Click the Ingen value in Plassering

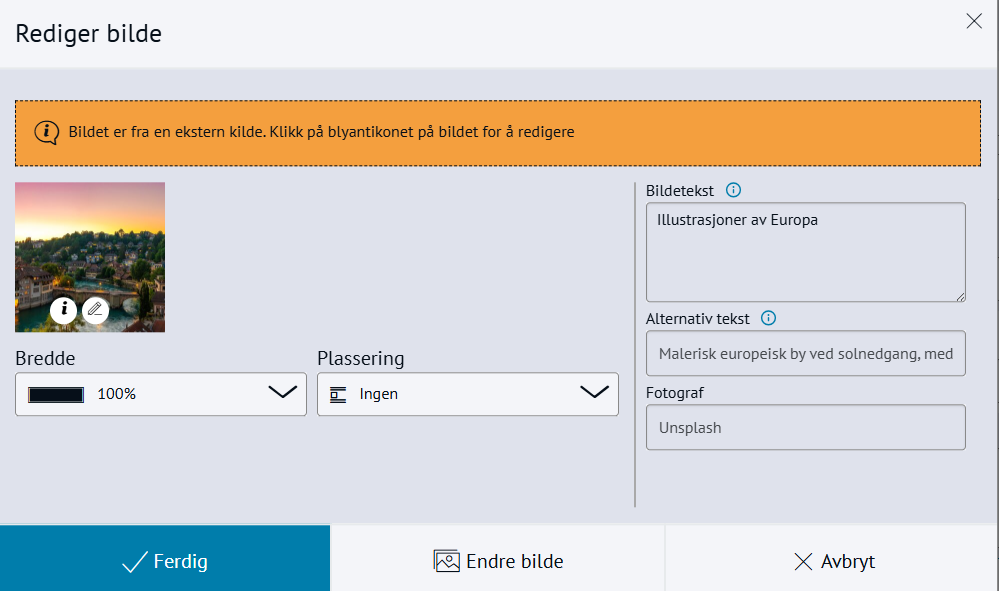pyautogui.click(x=379, y=394)
